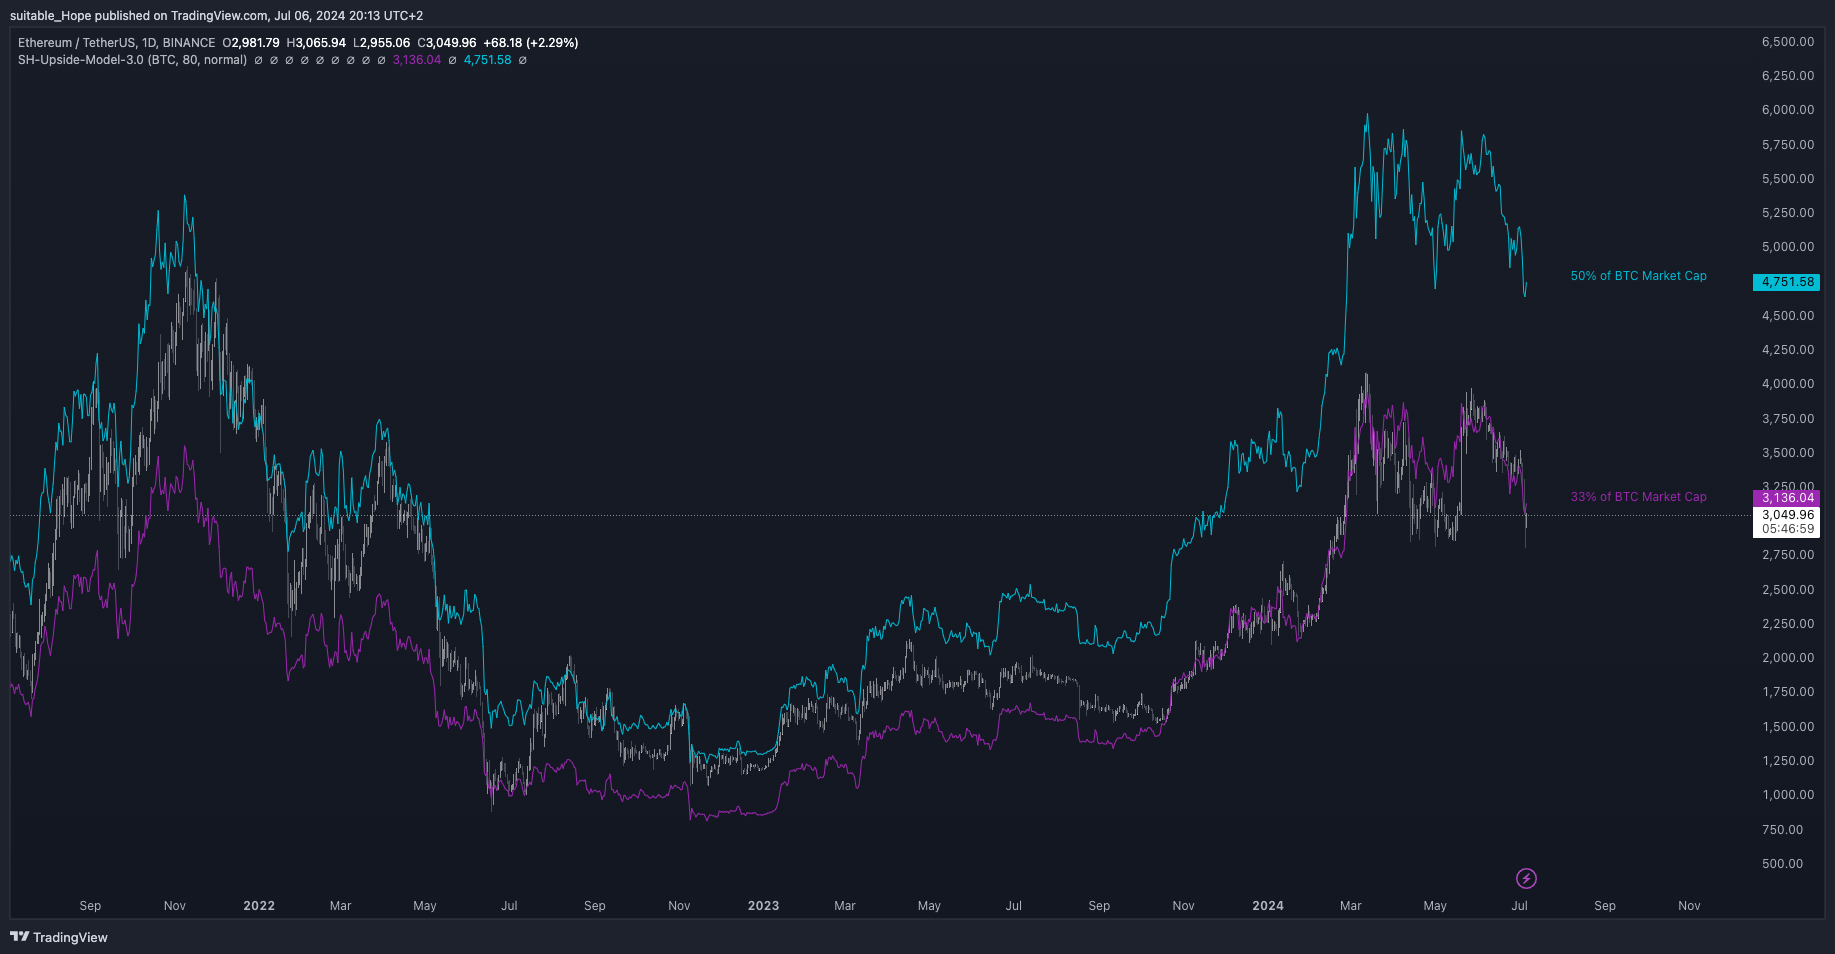Click the 1,000.00 price axis label
This screenshot has width=1835, height=954.
(x=1788, y=795)
